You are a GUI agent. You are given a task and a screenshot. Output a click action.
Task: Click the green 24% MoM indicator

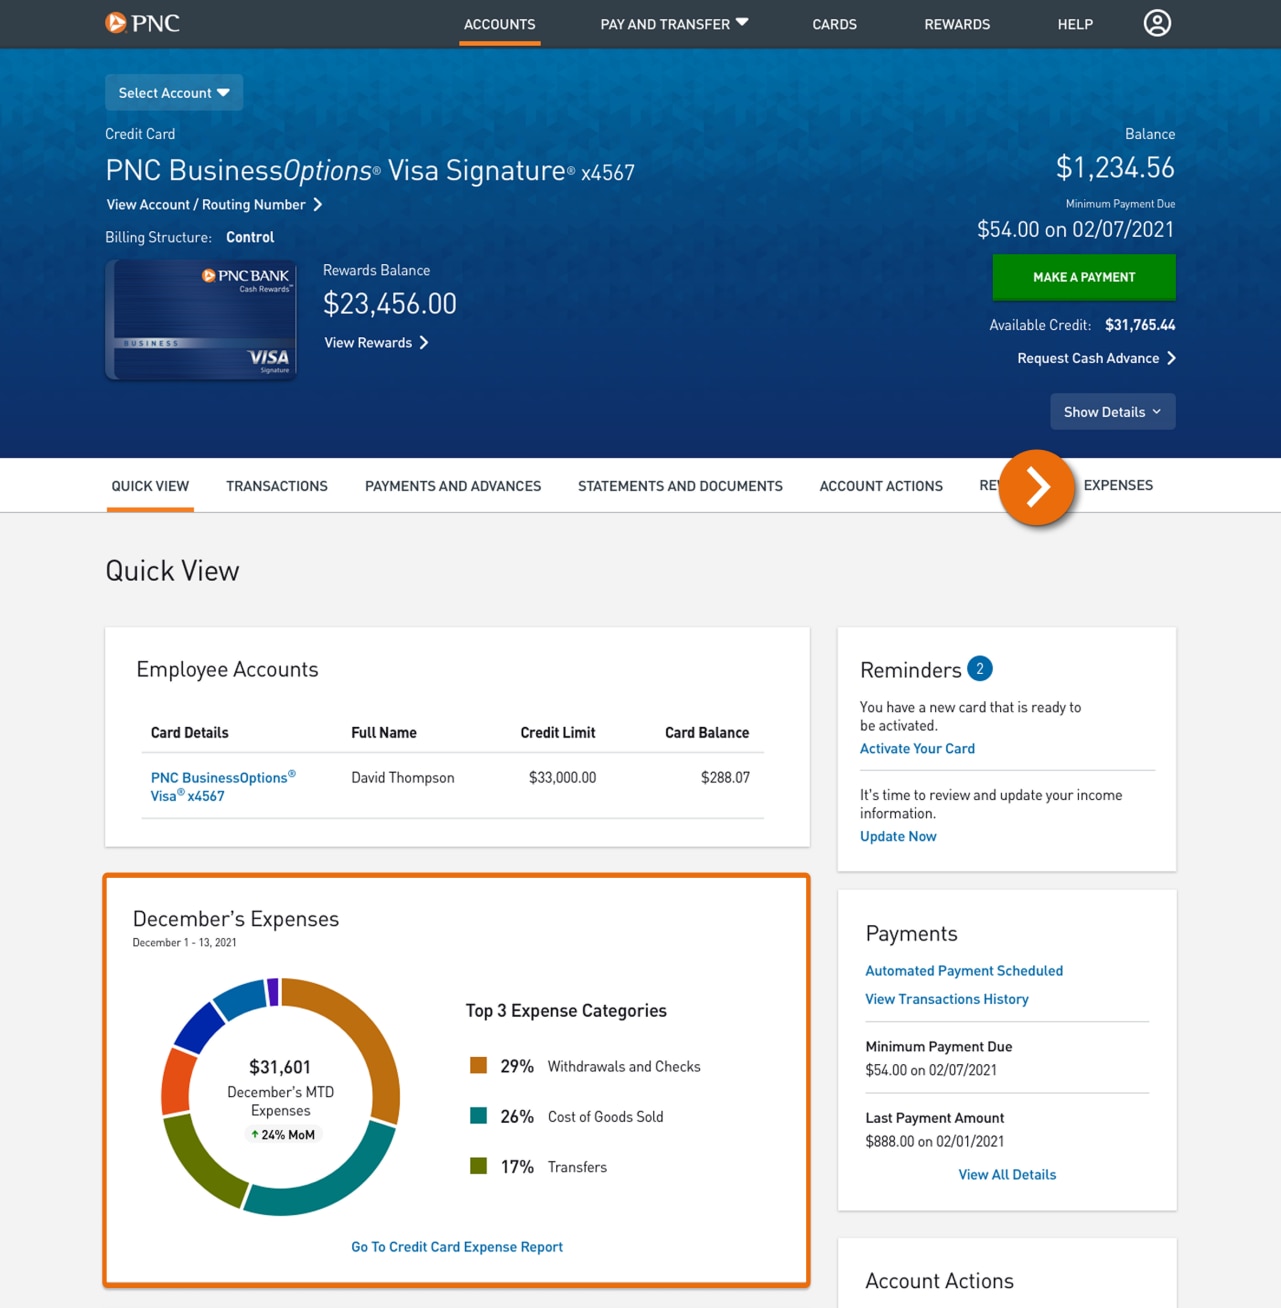283,1134
